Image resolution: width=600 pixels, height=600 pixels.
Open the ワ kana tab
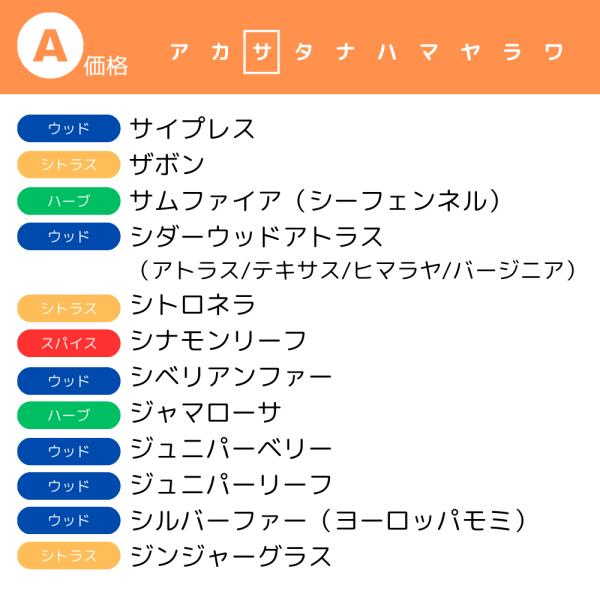(x=553, y=52)
